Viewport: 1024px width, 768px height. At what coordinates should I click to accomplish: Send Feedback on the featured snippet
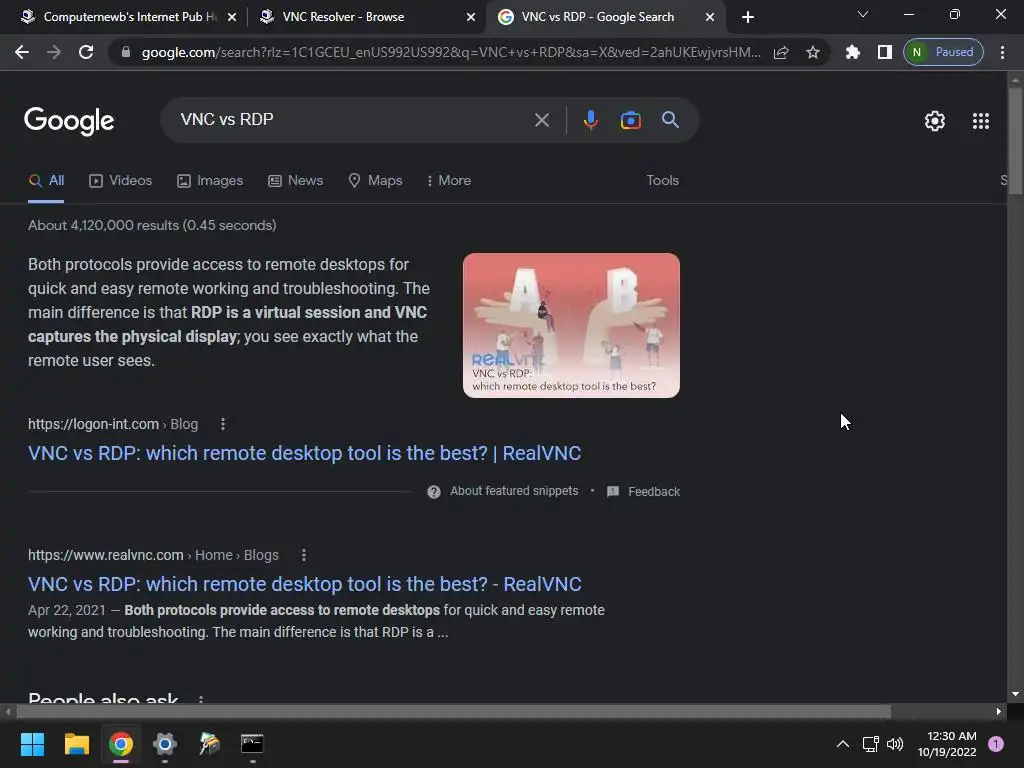click(x=643, y=492)
